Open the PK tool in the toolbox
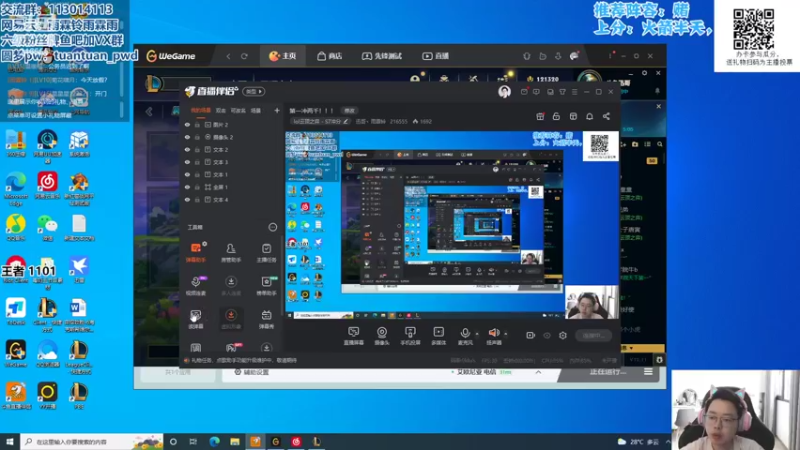 pos(231,348)
